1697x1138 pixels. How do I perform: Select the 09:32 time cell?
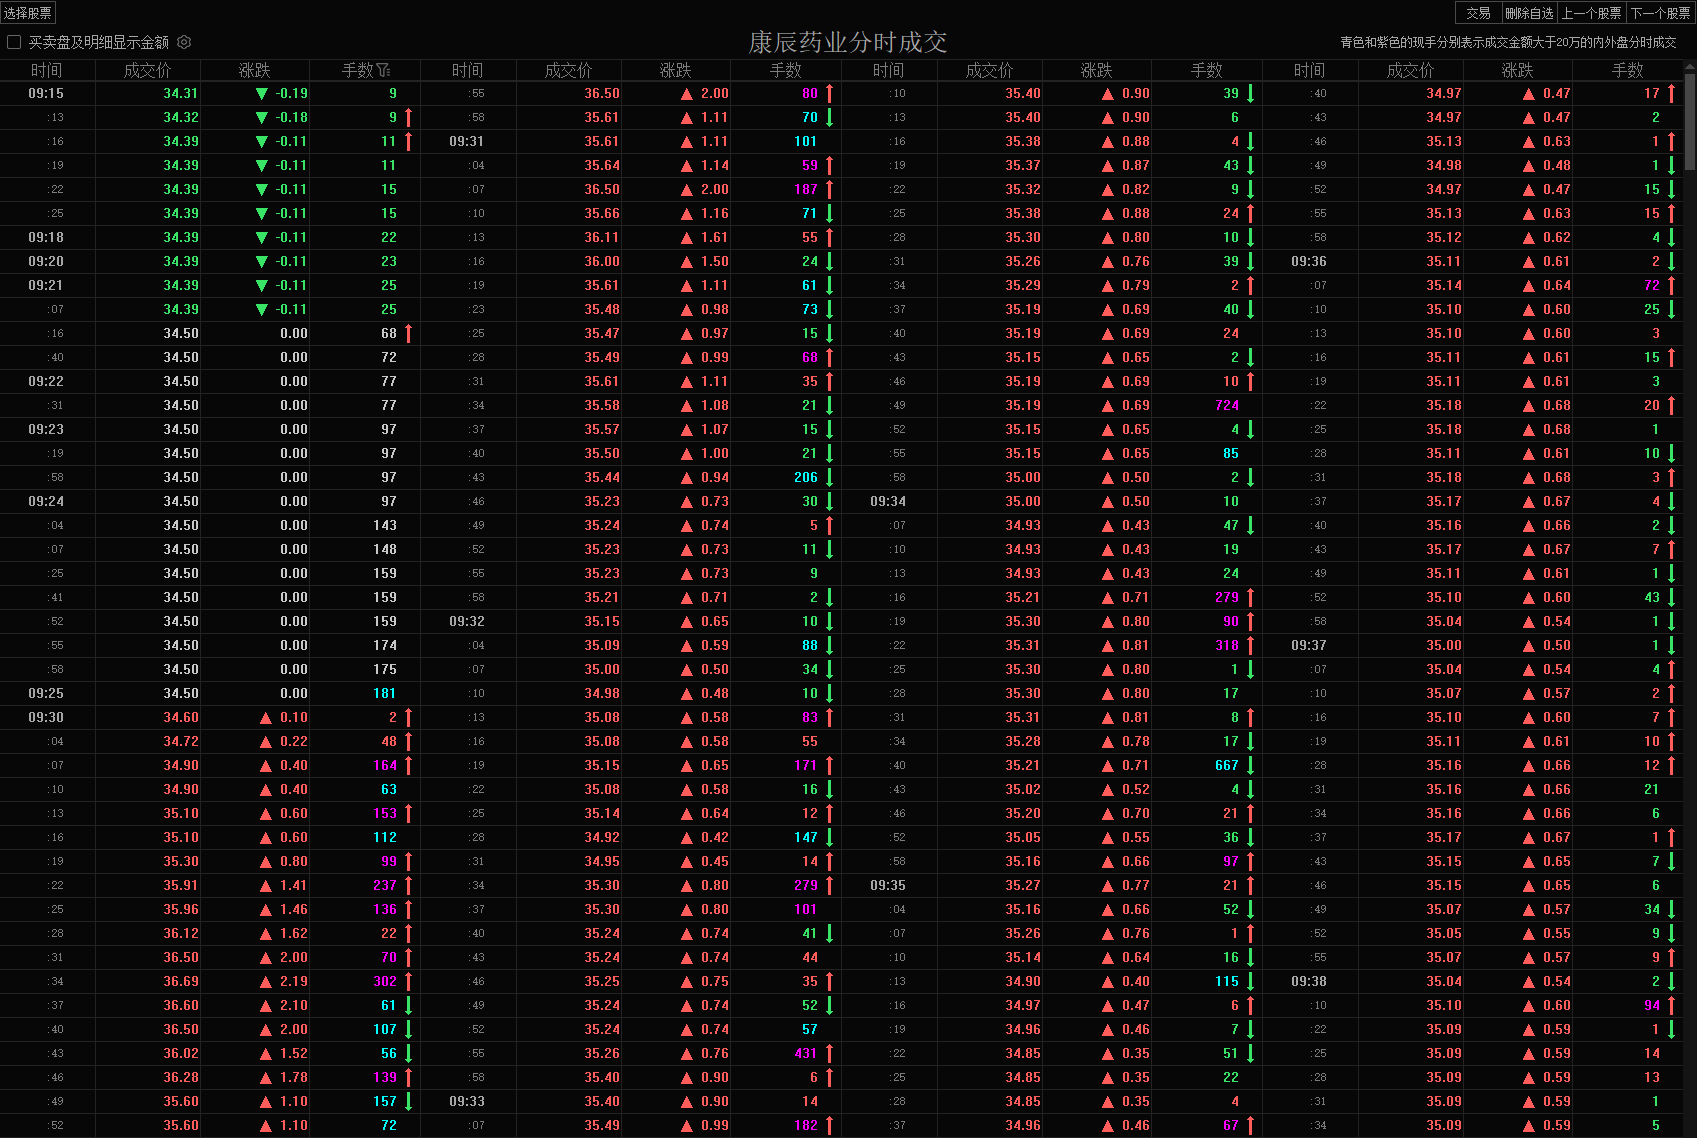(x=467, y=621)
